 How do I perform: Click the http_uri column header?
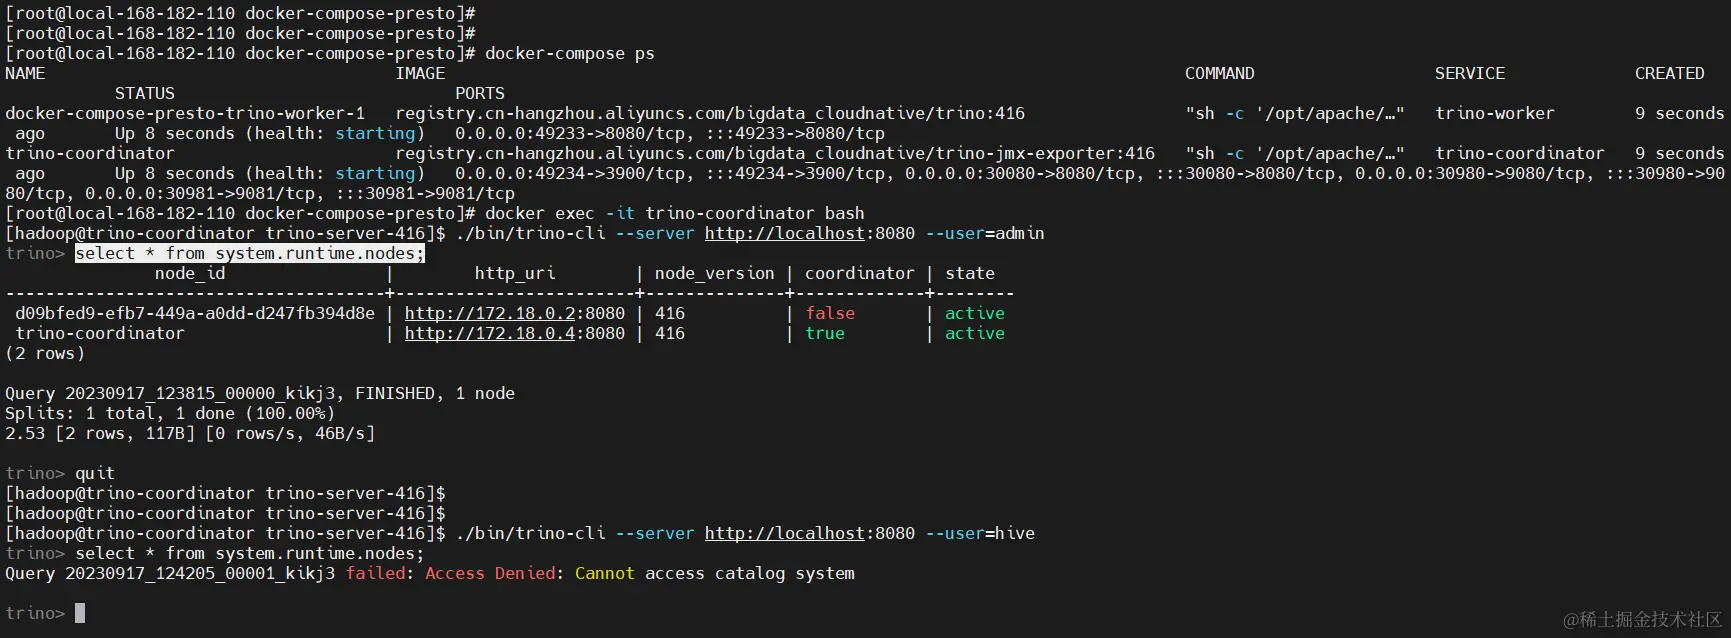515,273
